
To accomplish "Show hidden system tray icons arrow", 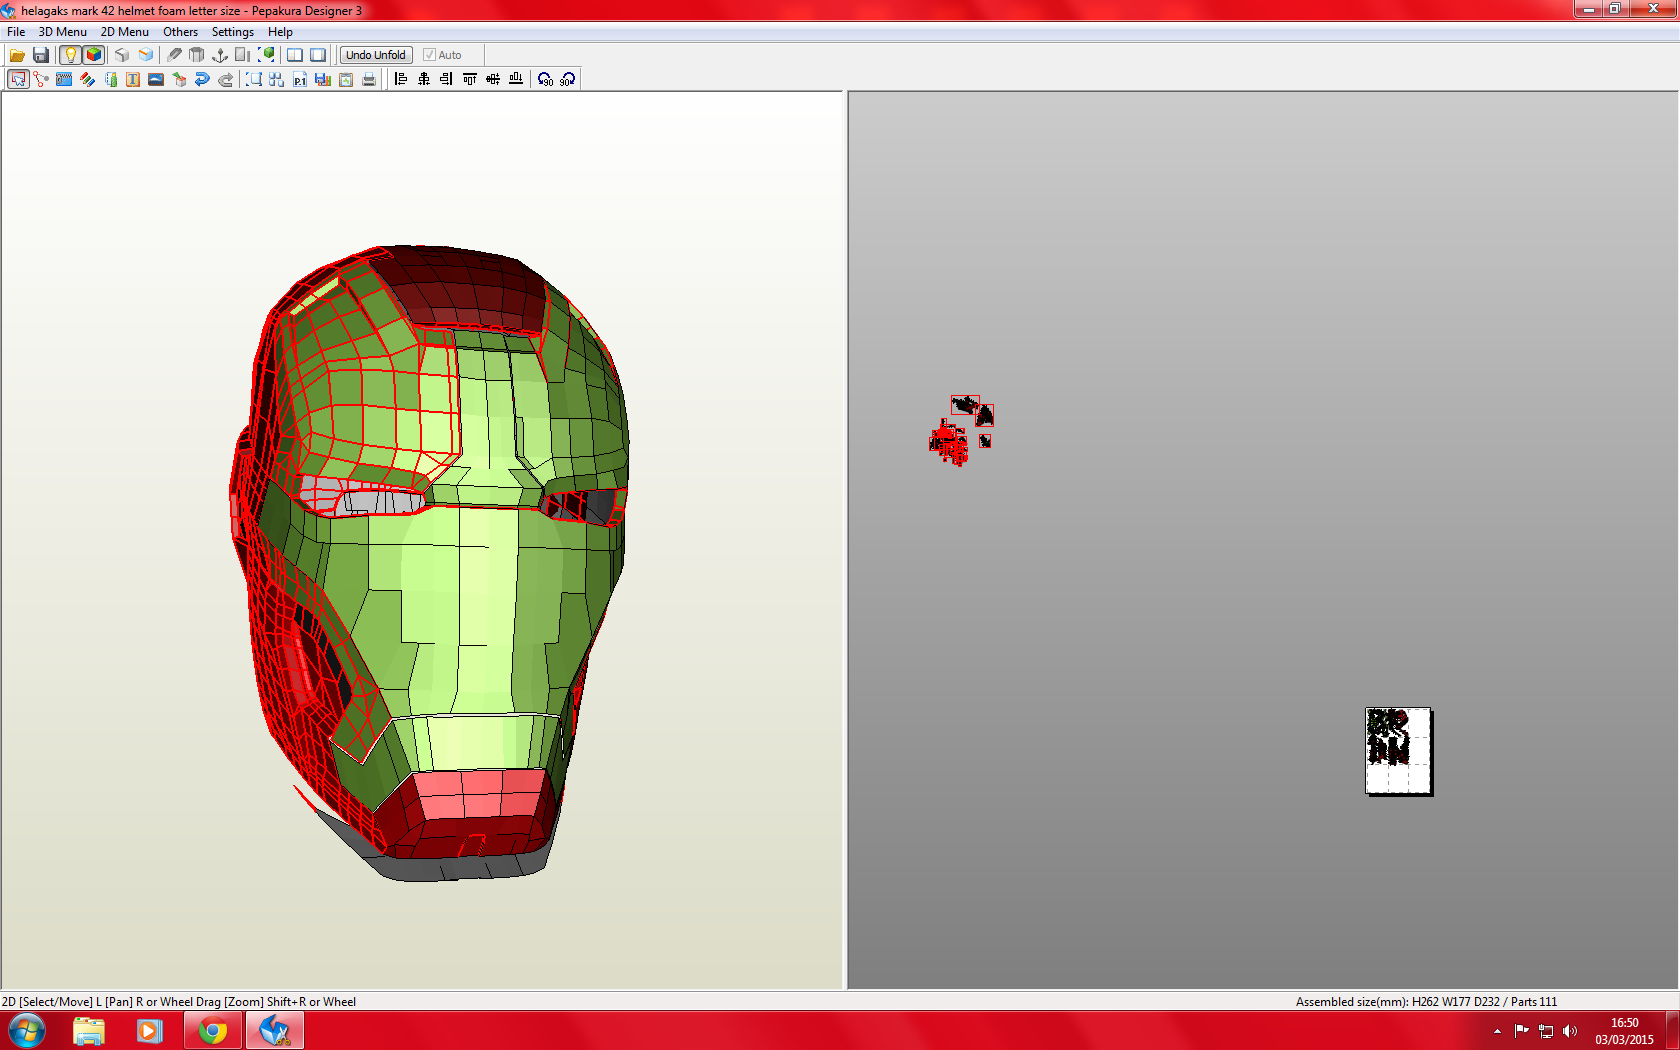I will coord(1497,1031).
